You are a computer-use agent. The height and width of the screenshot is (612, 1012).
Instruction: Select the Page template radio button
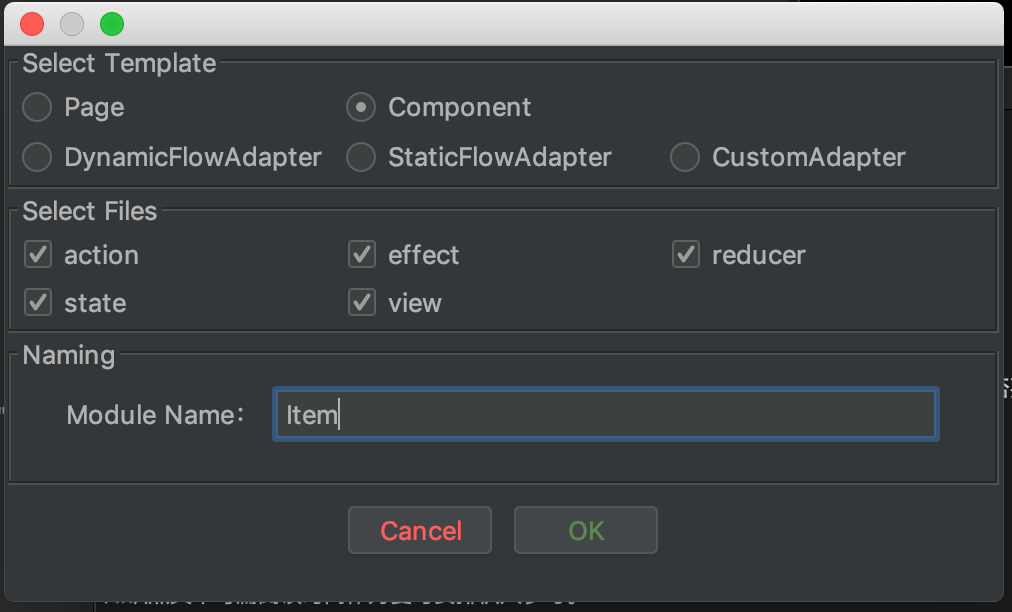coord(37,107)
